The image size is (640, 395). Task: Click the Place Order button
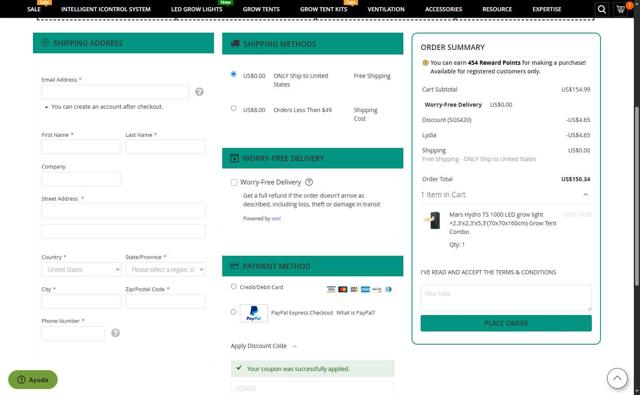click(x=506, y=323)
